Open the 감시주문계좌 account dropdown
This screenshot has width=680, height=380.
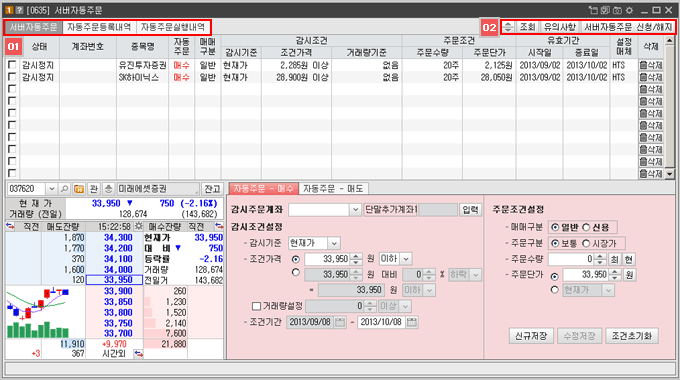pyautogui.click(x=355, y=210)
